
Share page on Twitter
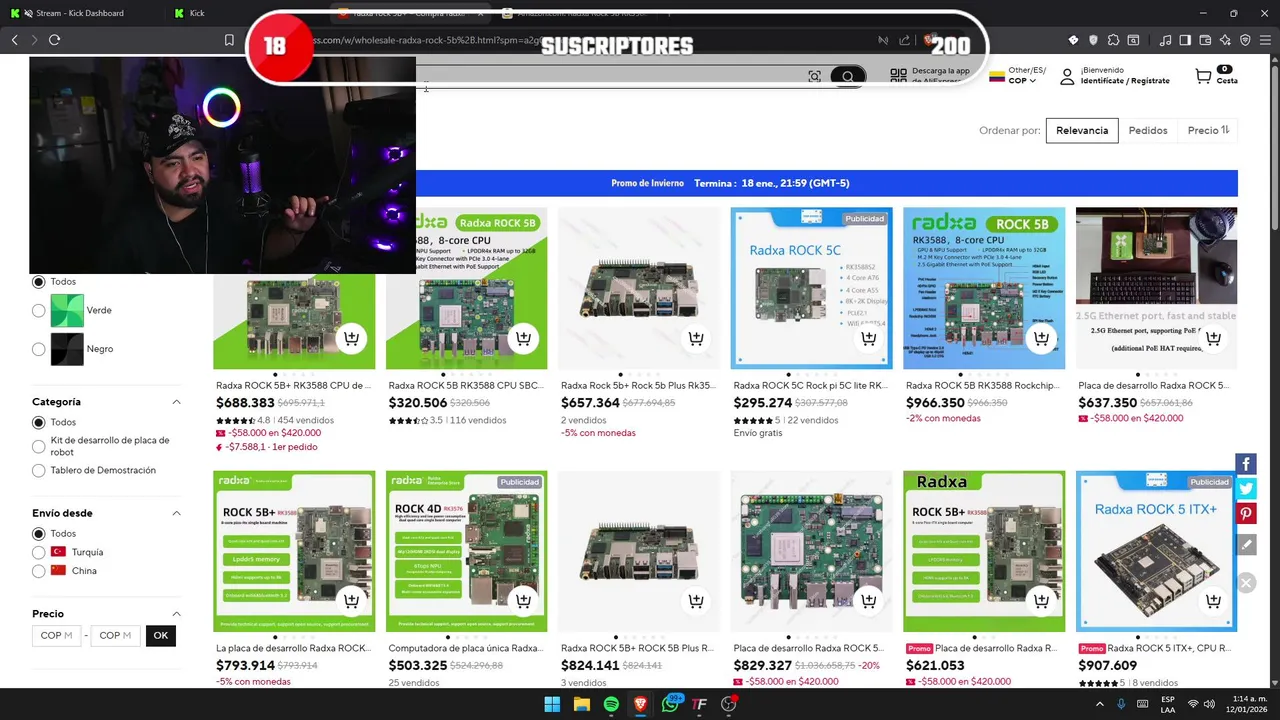[1246, 489]
